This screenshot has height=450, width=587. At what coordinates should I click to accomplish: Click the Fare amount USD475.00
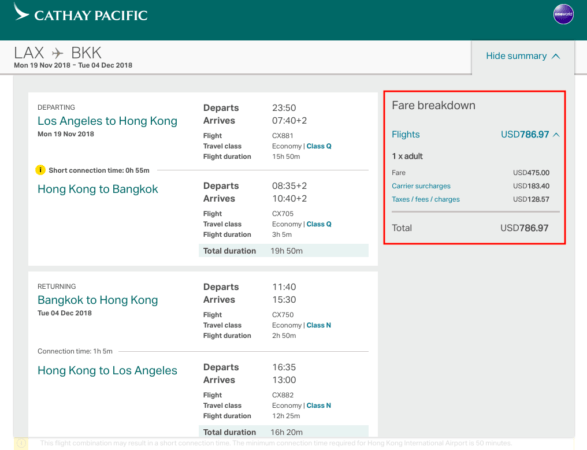click(531, 173)
